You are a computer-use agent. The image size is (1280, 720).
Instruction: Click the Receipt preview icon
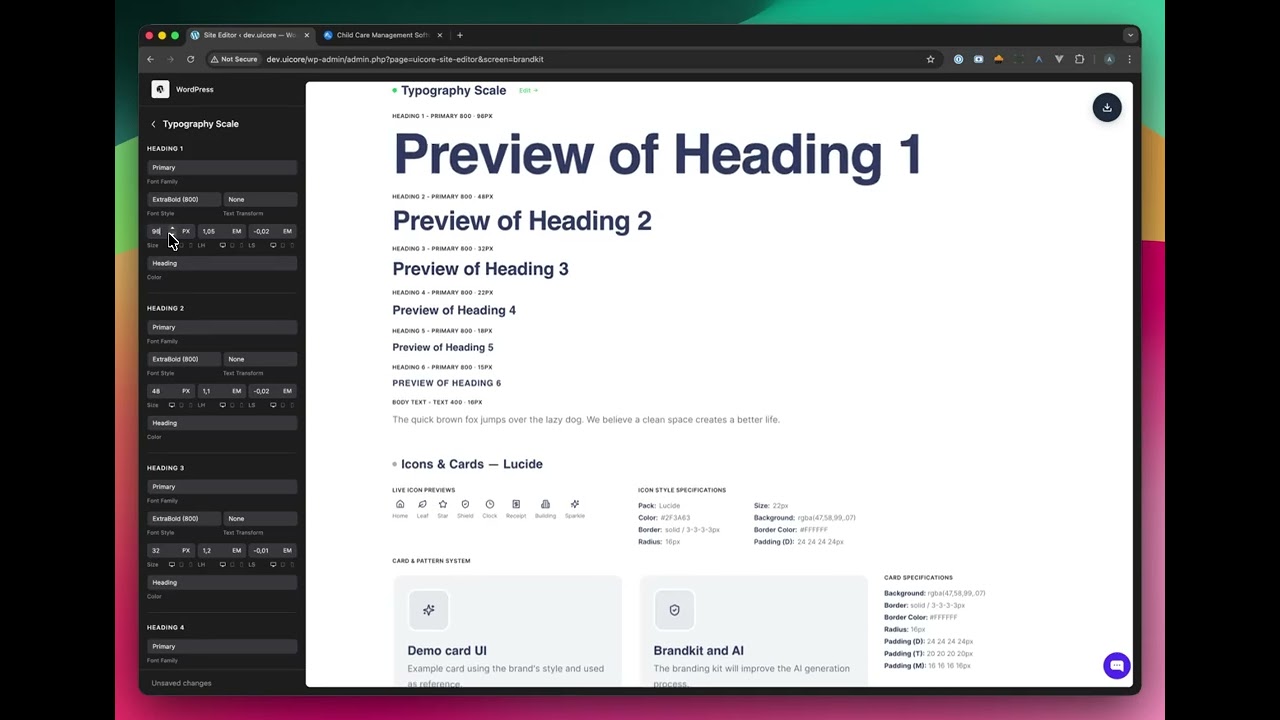tap(516, 504)
